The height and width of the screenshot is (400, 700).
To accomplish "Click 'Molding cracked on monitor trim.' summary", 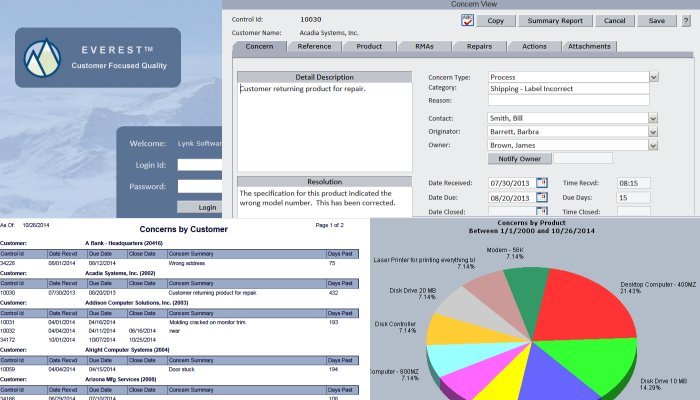I will [x=208, y=322].
